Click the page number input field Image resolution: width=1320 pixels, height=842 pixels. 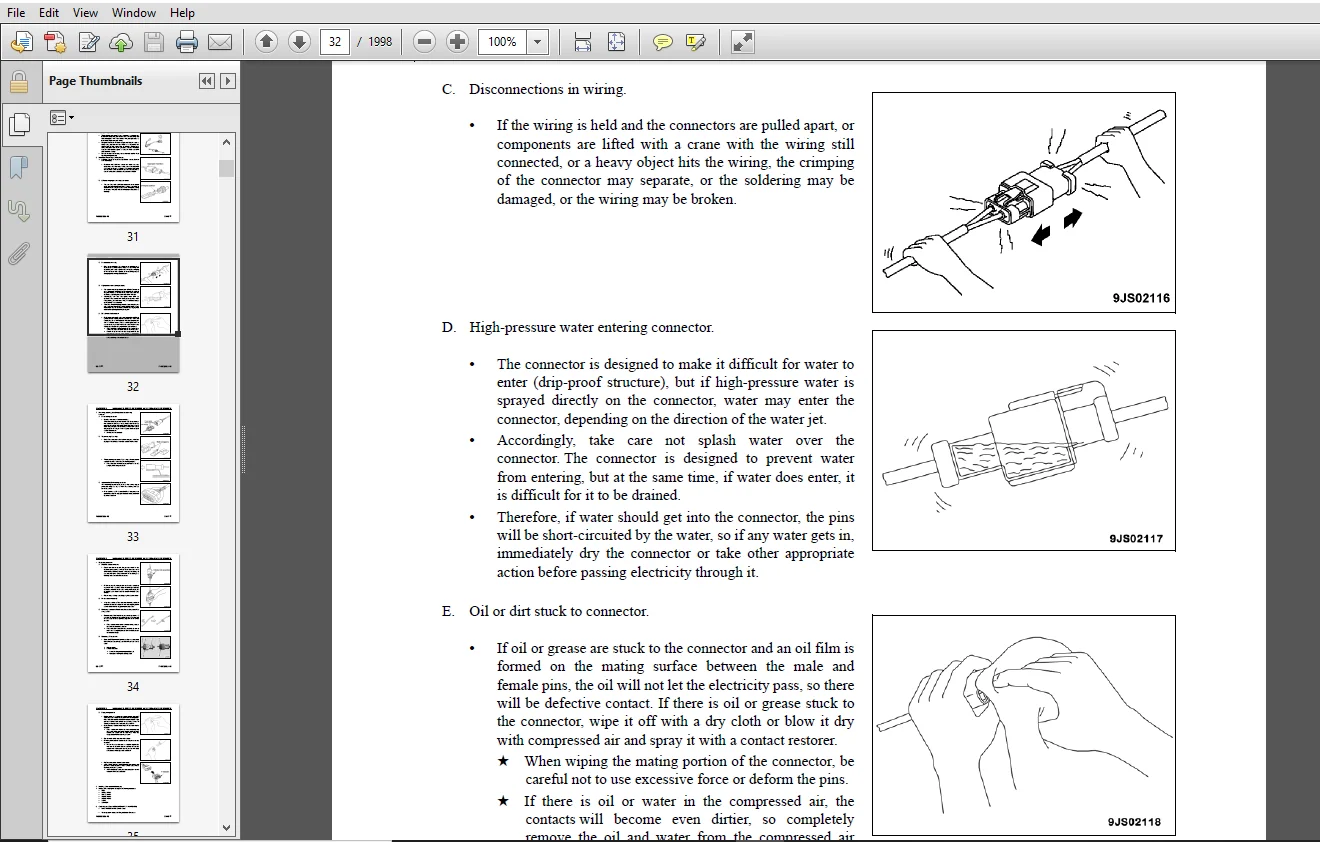[335, 42]
